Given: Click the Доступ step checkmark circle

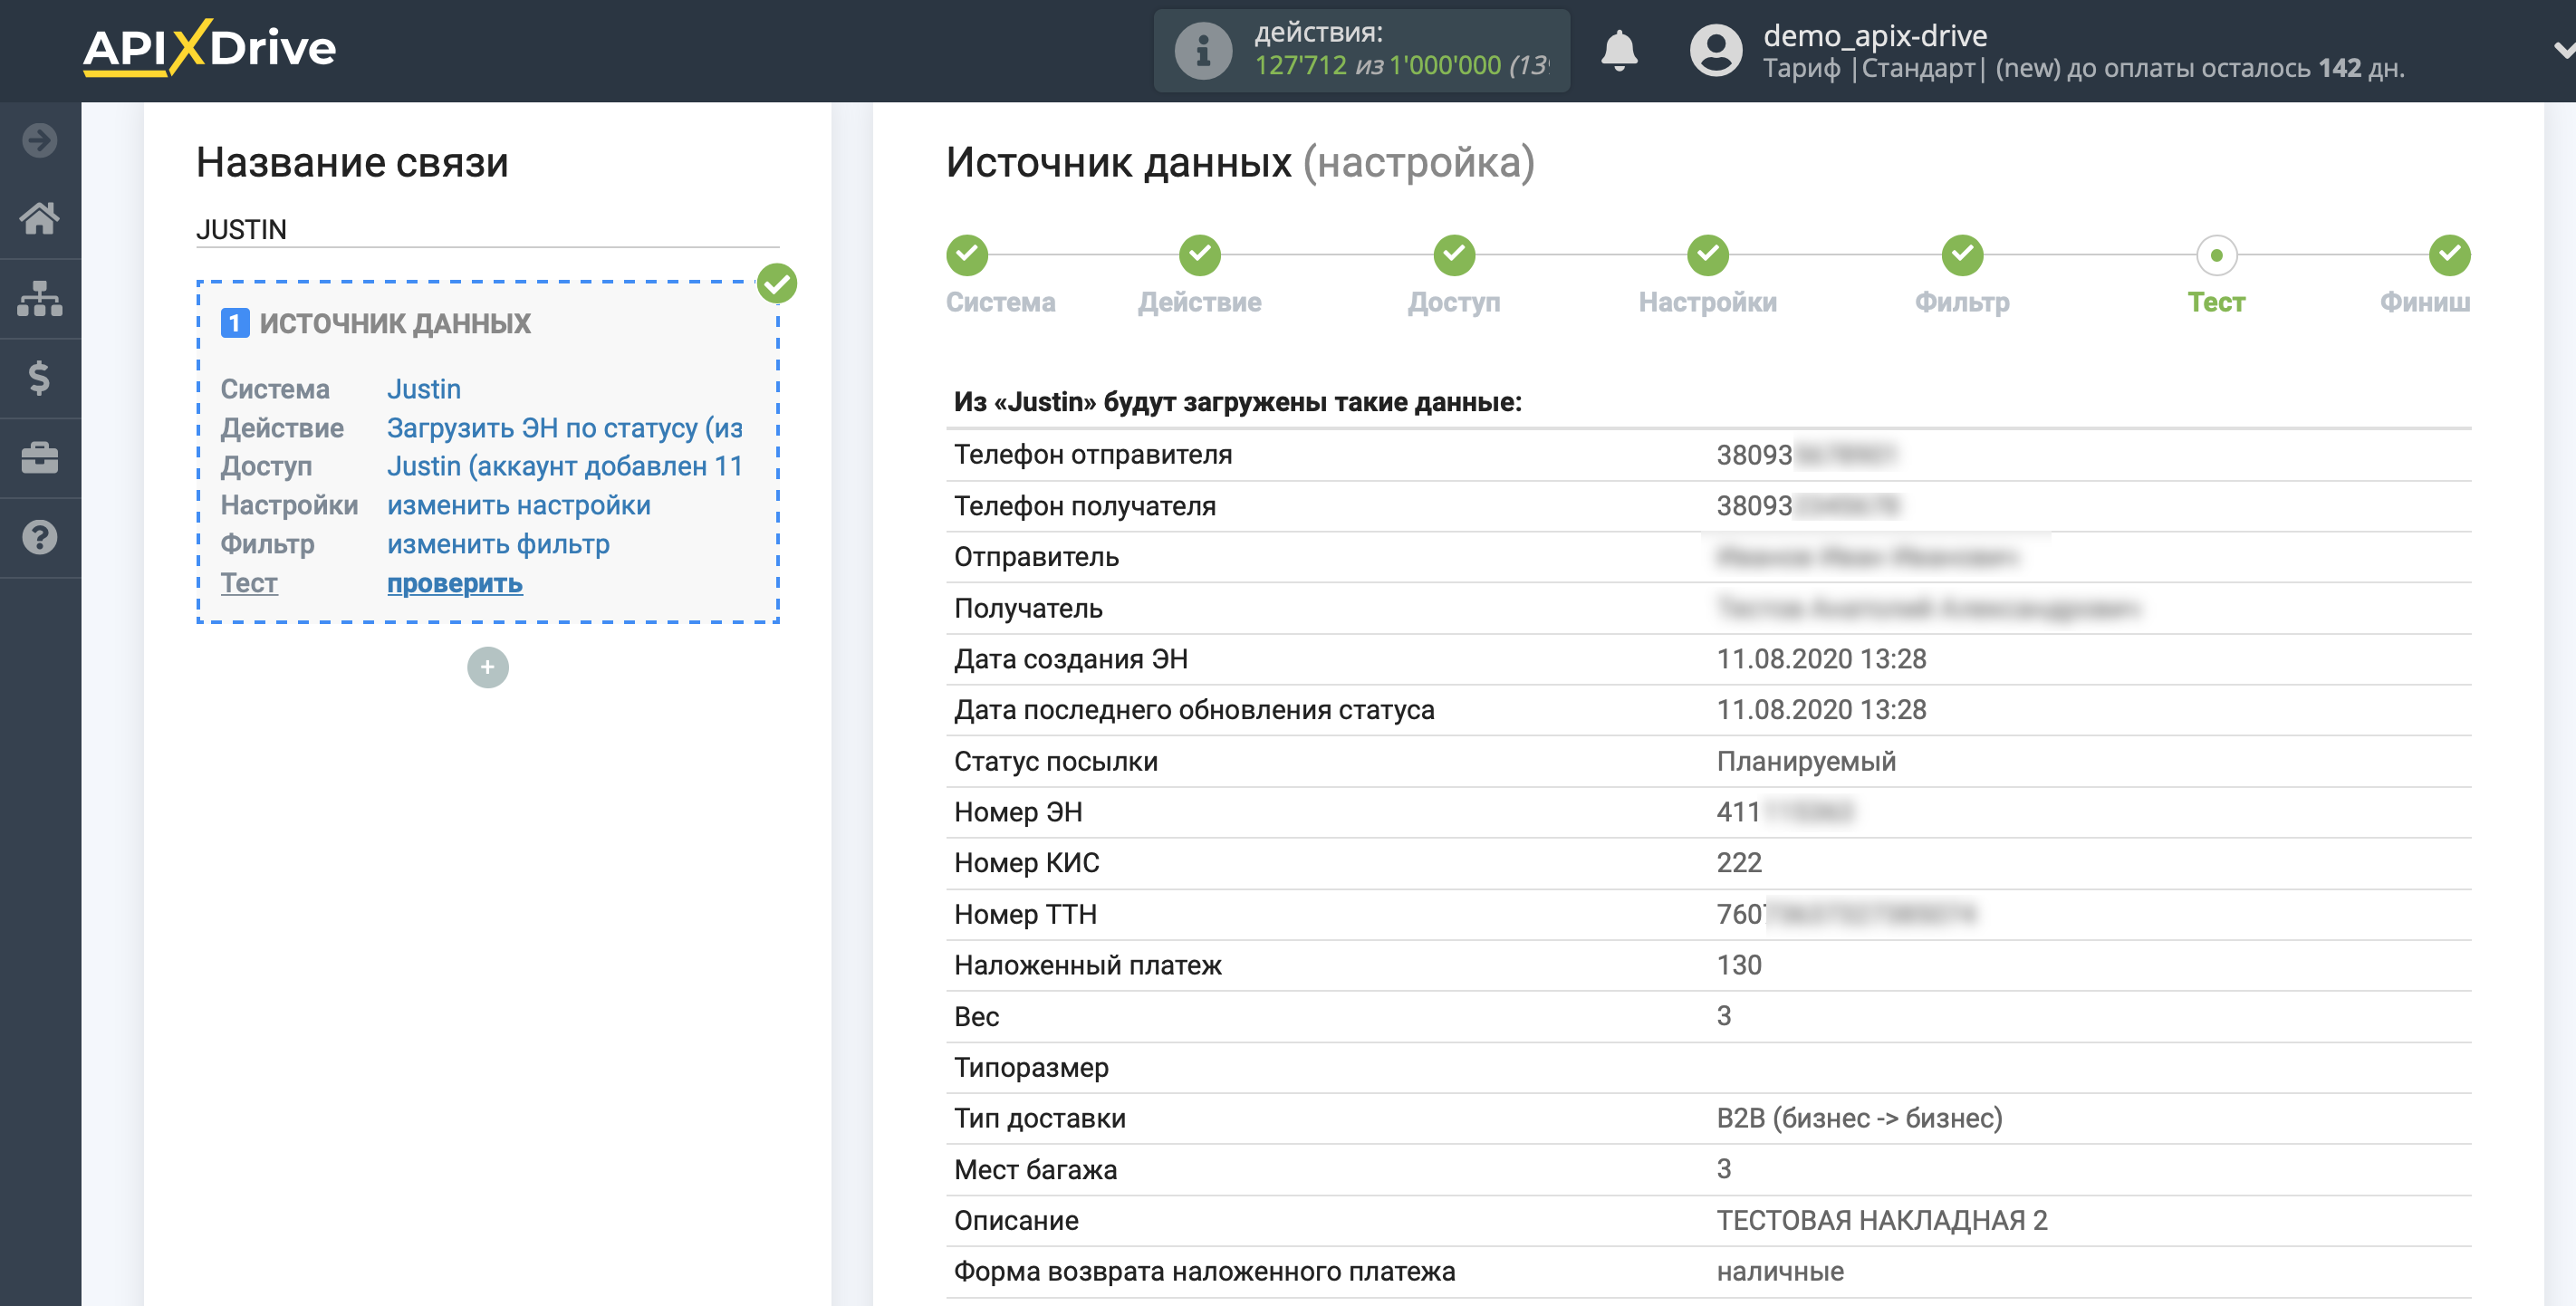Looking at the screenshot, I should (x=1454, y=255).
